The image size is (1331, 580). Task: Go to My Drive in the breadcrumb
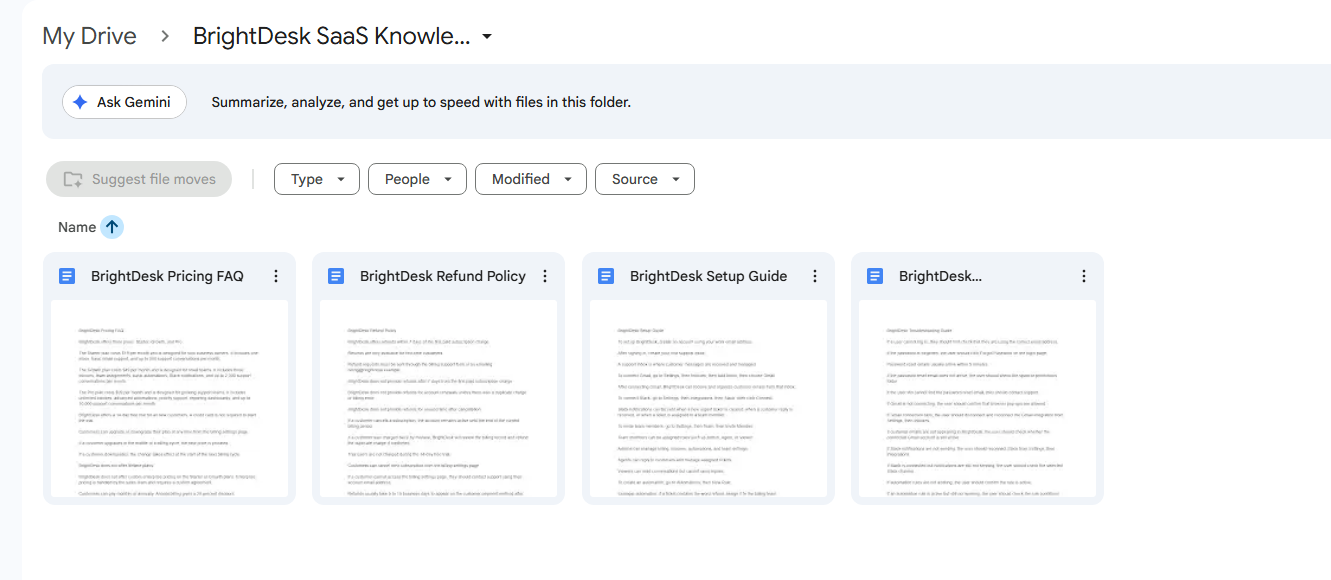coord(89,36)
